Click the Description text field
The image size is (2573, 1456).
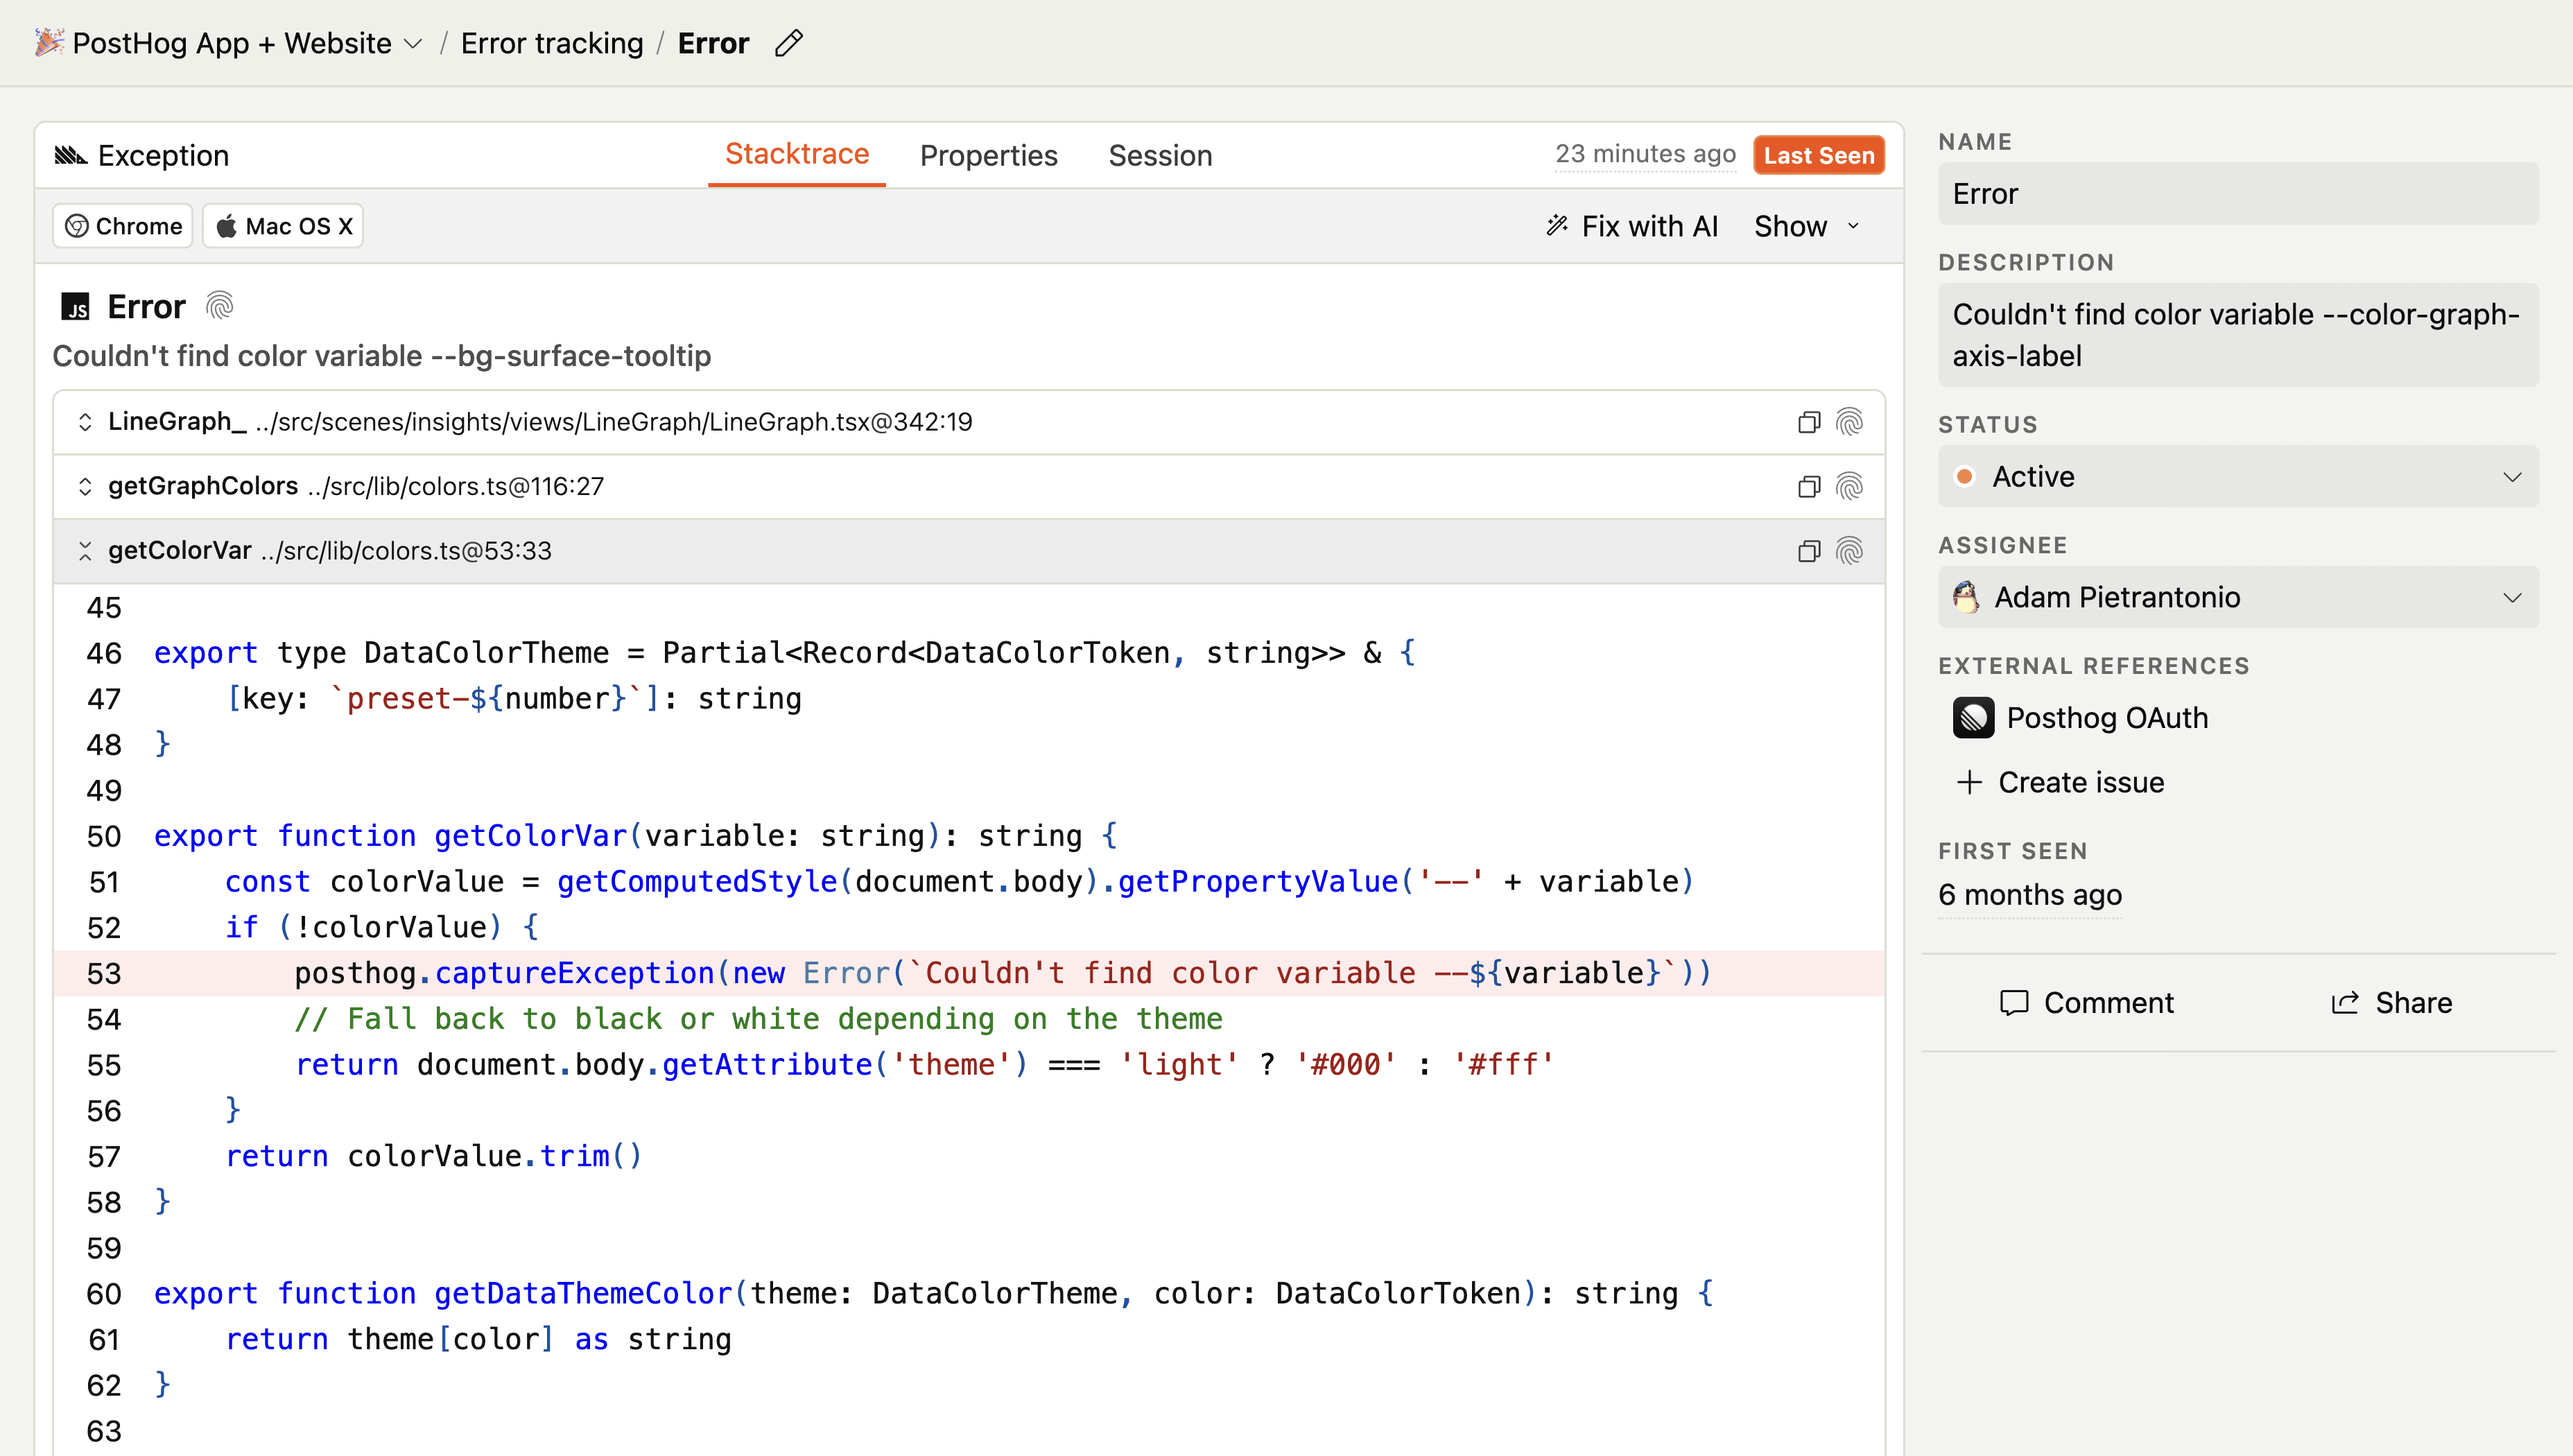pyautogui.click(x=2238, y=335)
